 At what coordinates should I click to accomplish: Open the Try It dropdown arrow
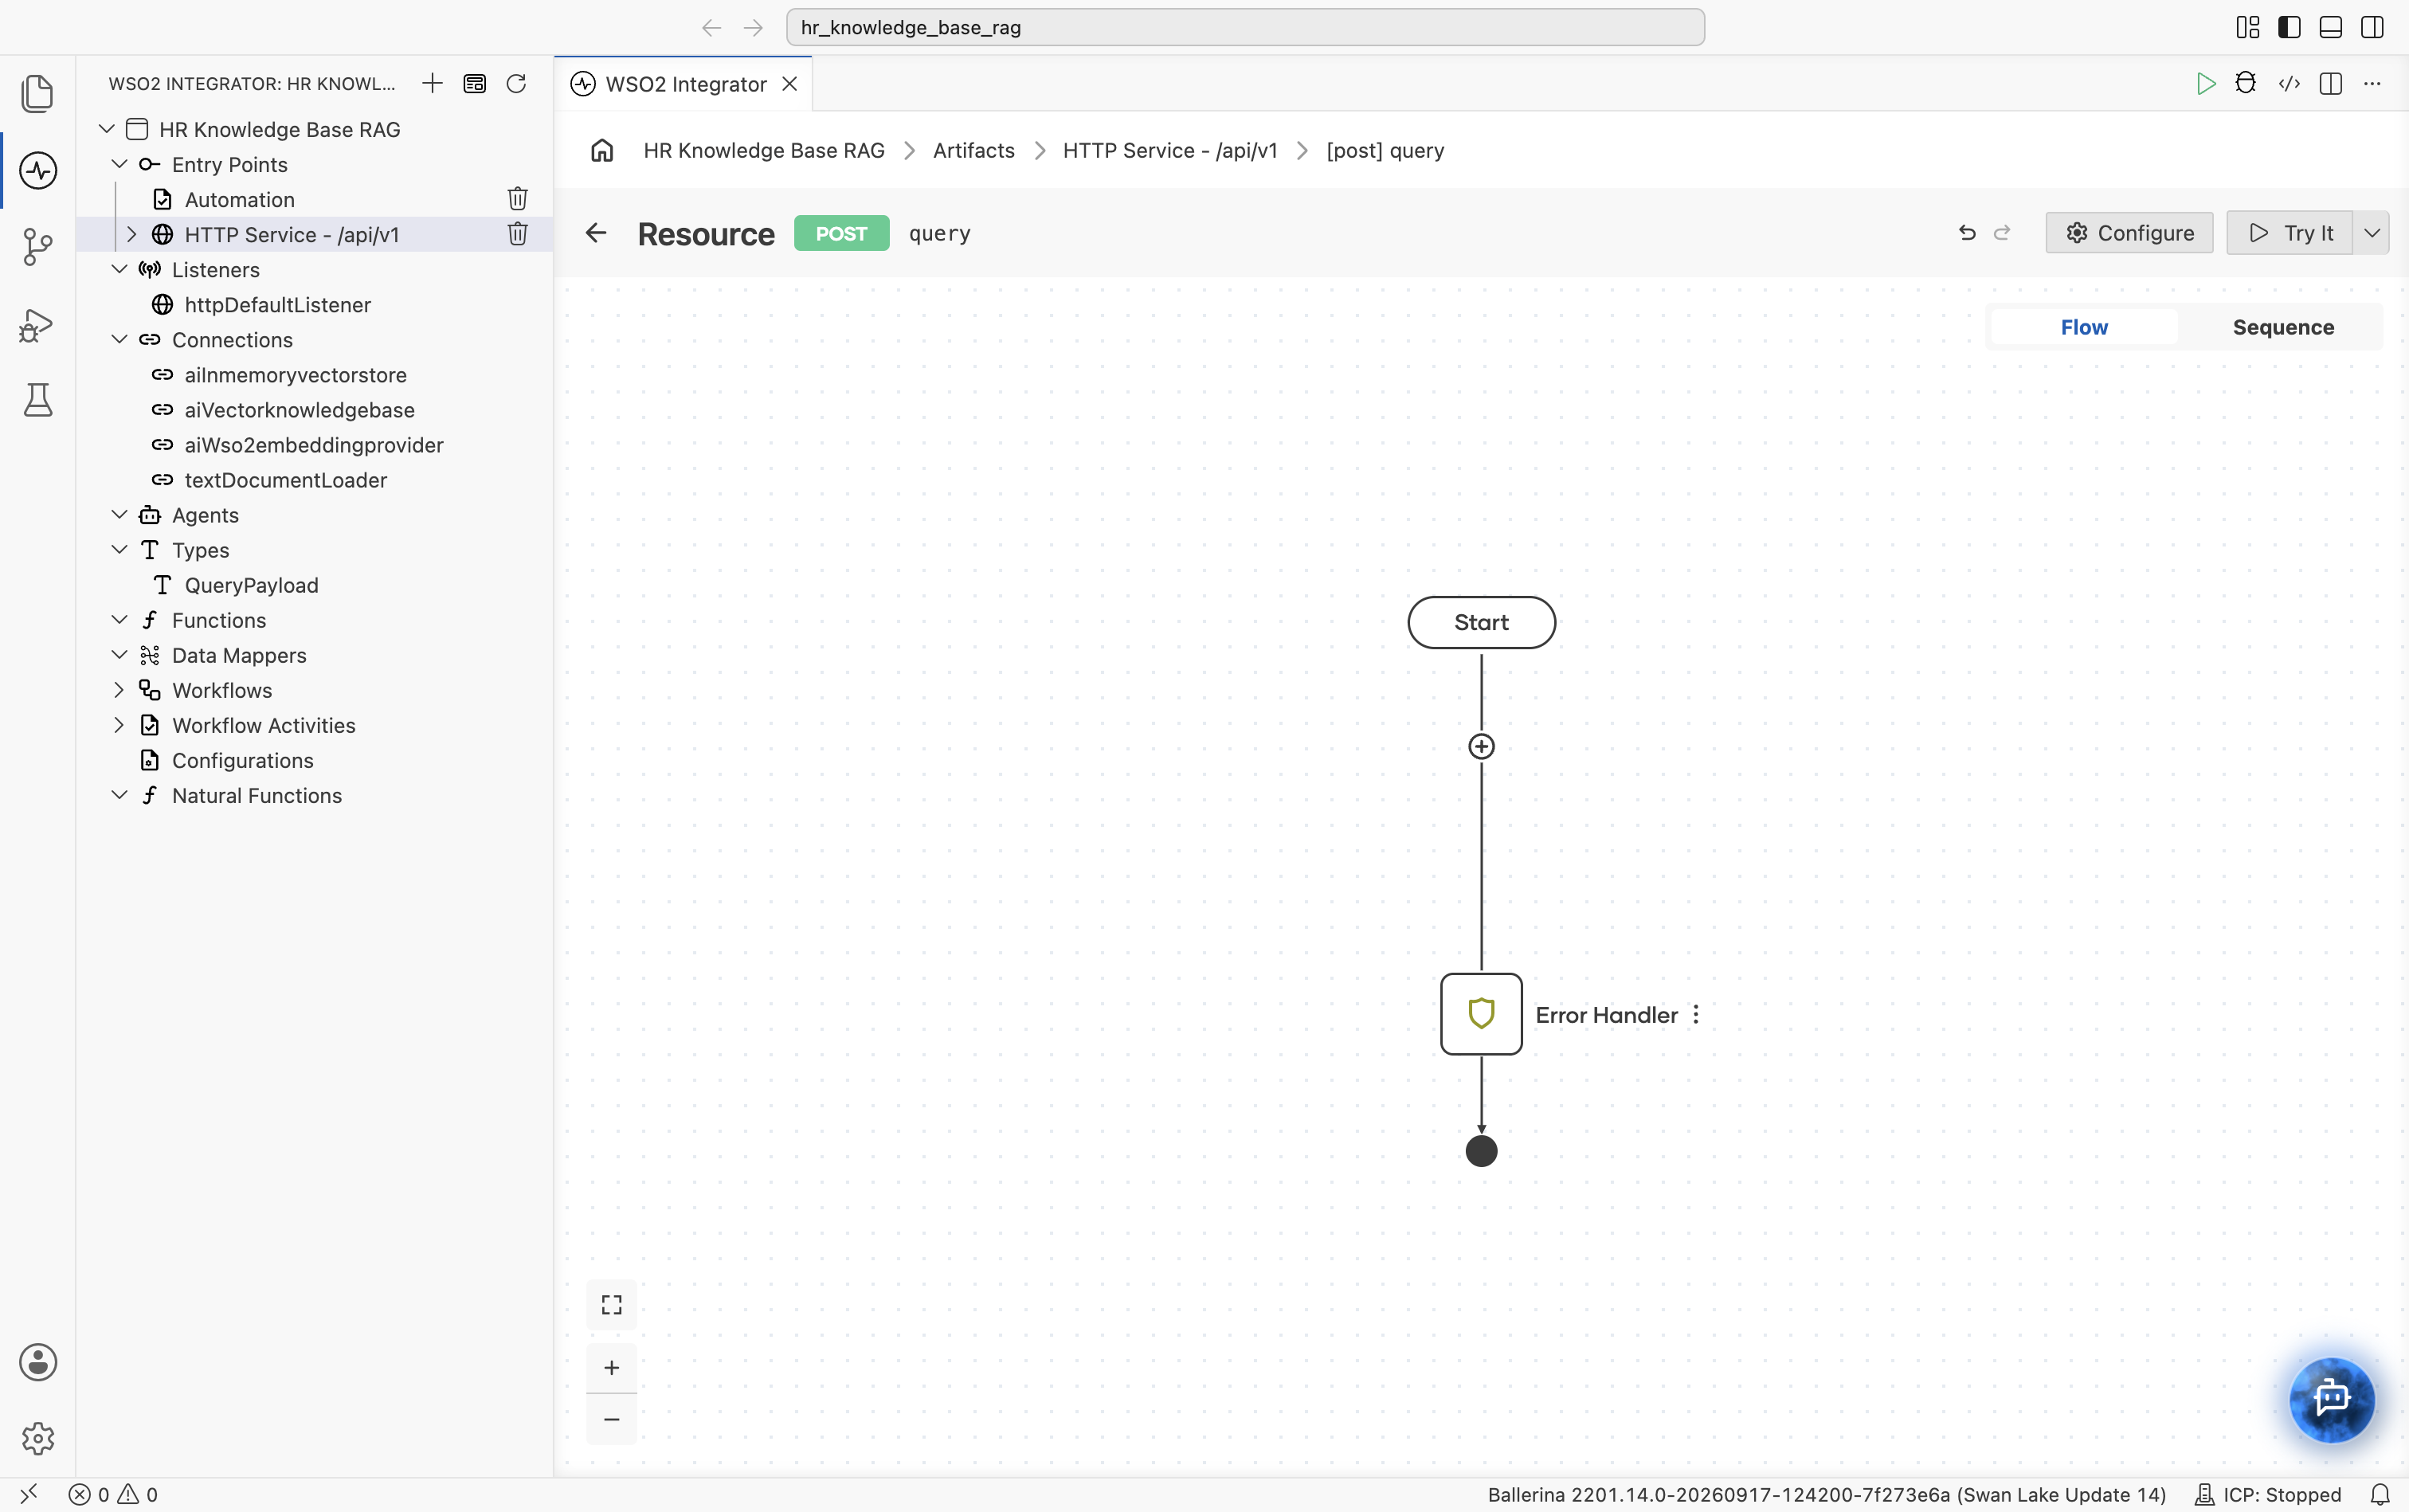coord(2372,233)
